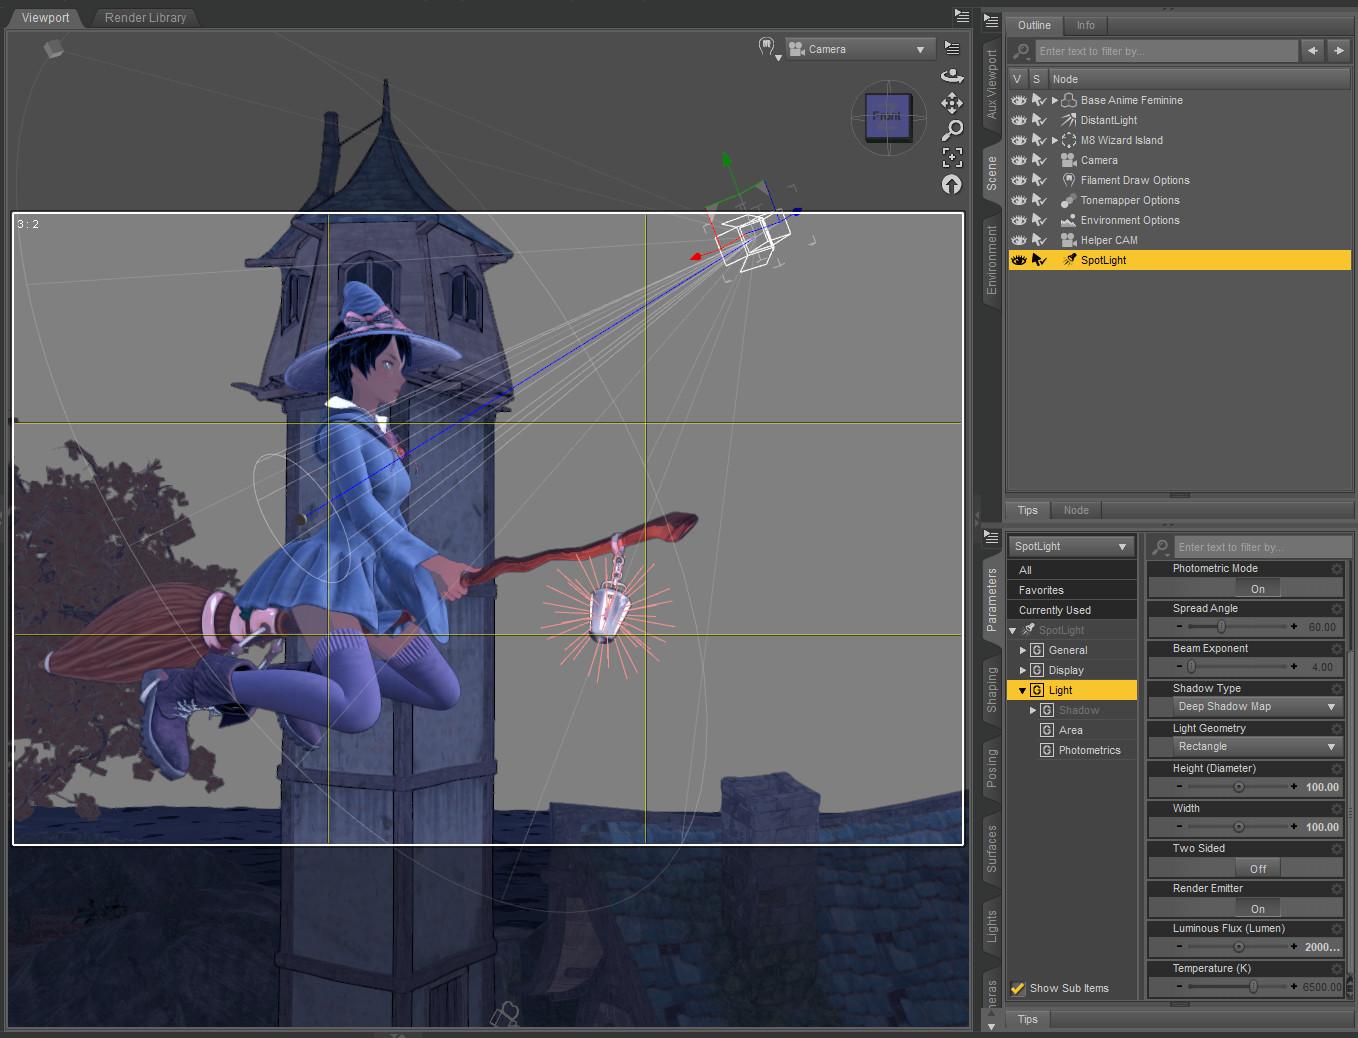Click the orbit/rotate view control icon
The image size is (1358, 1038).
pos(952,75)
